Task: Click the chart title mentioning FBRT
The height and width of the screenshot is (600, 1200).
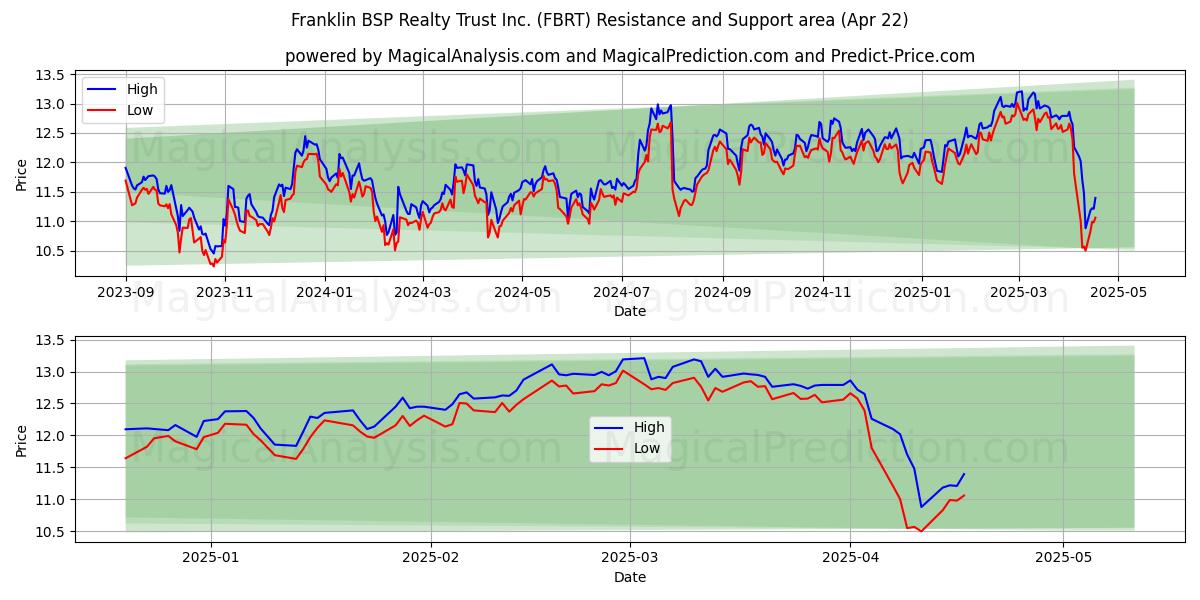Action: 600,20
